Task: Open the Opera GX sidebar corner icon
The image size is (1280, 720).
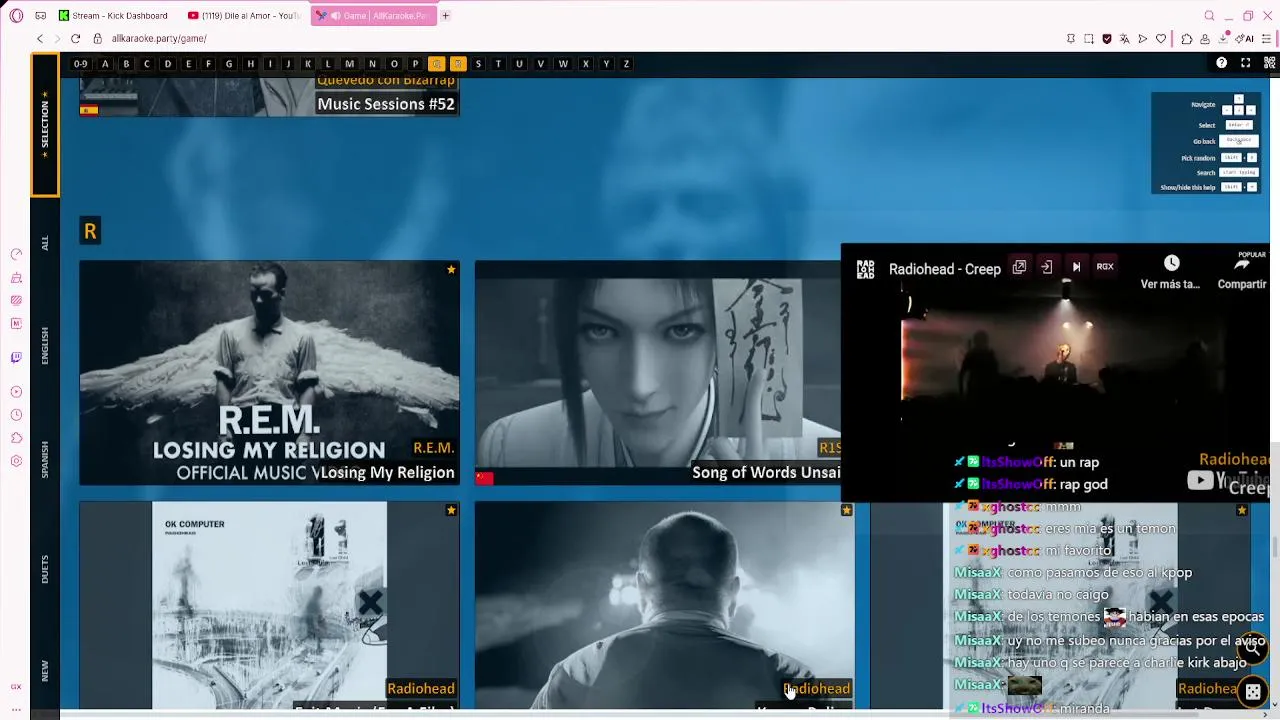Action: point(16,687)
